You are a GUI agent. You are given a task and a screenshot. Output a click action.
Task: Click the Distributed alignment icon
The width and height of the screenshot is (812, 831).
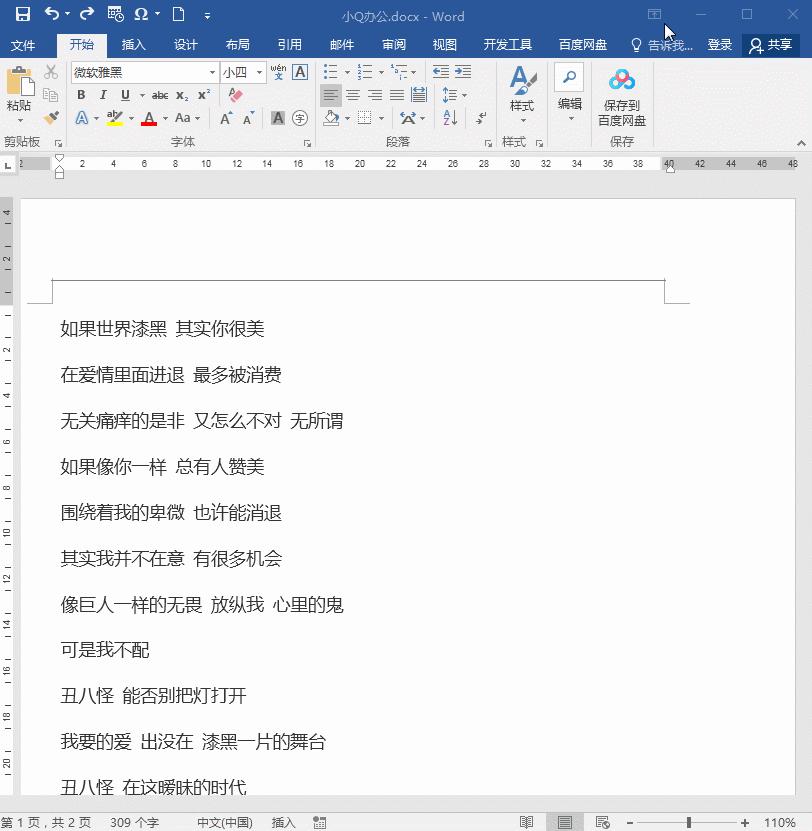coord(419,95)
